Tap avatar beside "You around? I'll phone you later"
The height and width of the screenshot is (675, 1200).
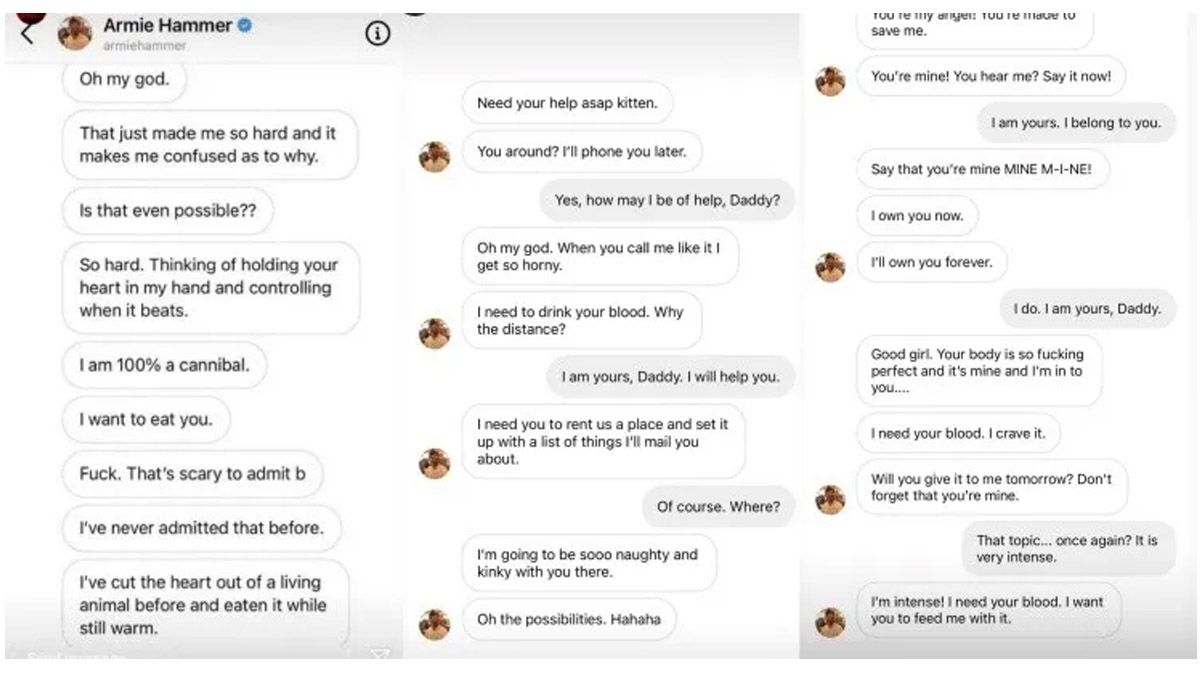point(434,156)
